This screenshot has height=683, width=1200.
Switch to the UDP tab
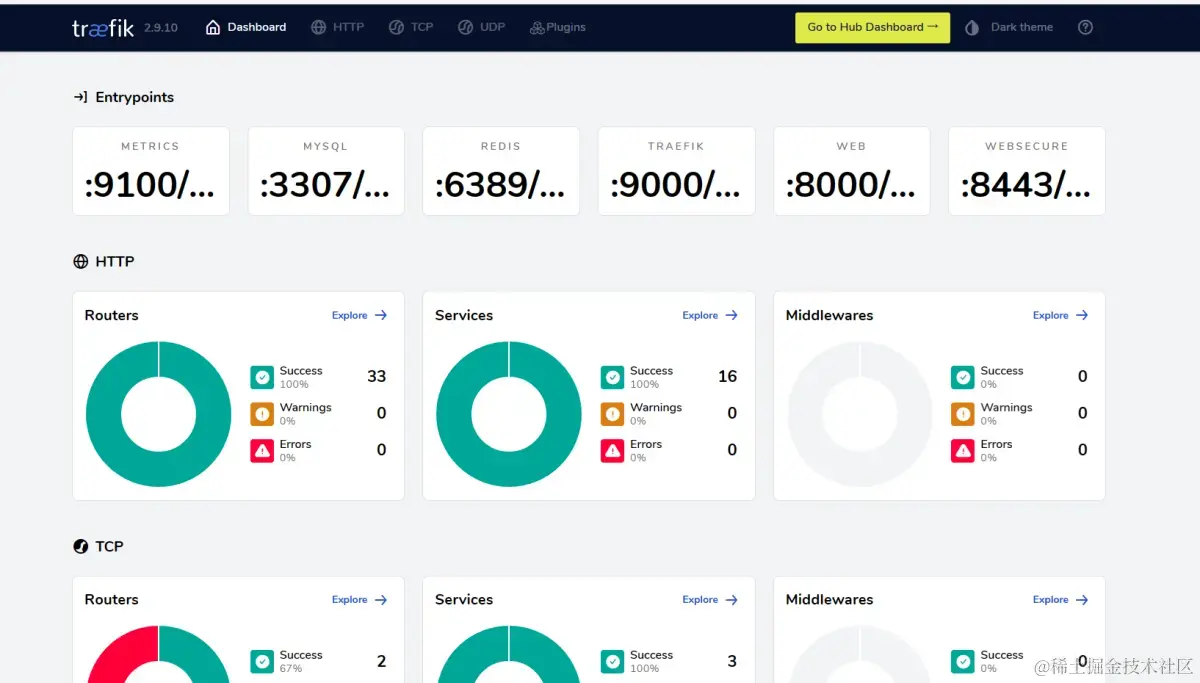(x=482, y=27)
